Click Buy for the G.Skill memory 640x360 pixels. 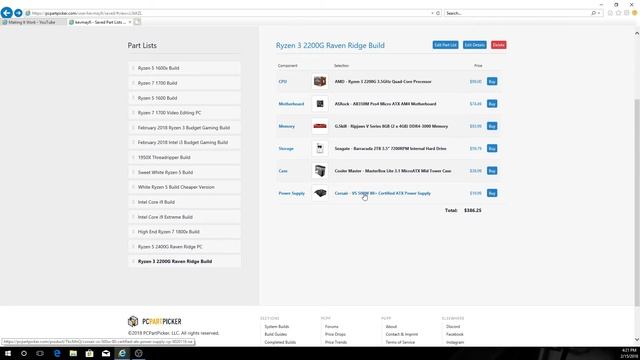(492, 126)
